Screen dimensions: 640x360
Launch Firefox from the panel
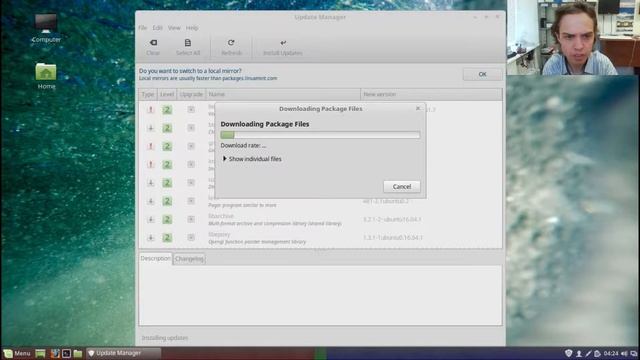pos(55,353)
